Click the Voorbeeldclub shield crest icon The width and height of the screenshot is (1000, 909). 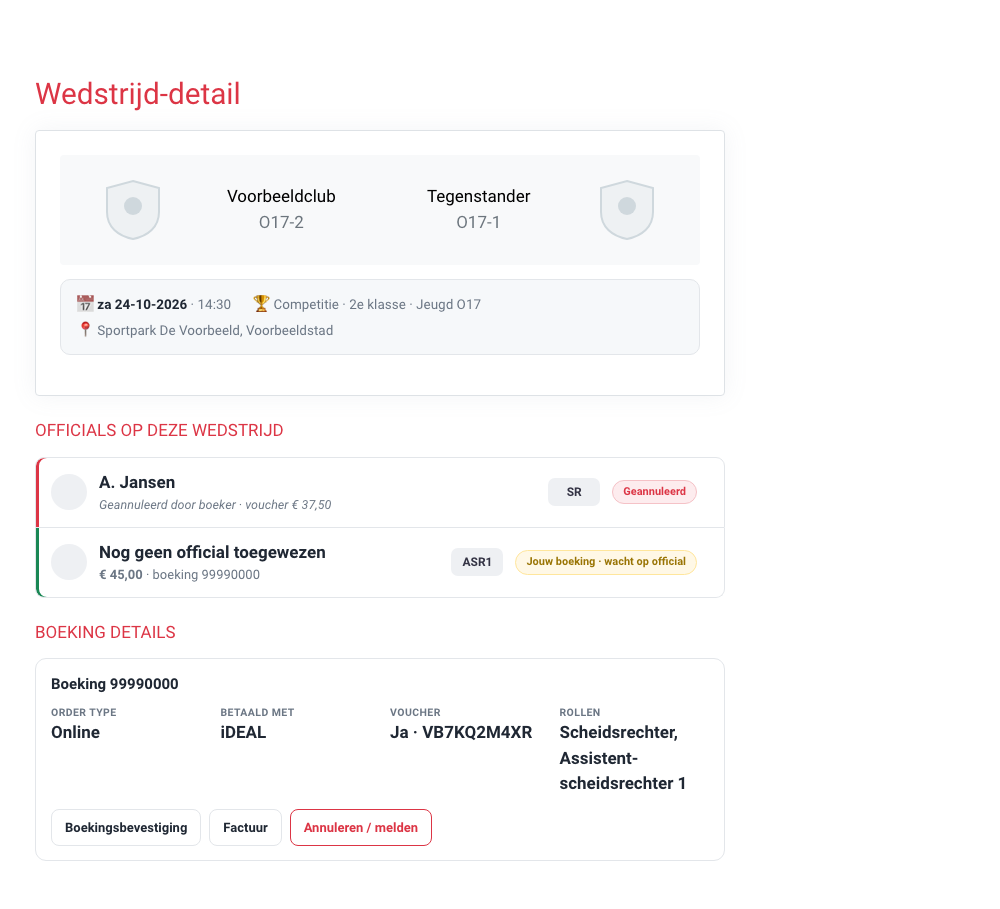133,209
